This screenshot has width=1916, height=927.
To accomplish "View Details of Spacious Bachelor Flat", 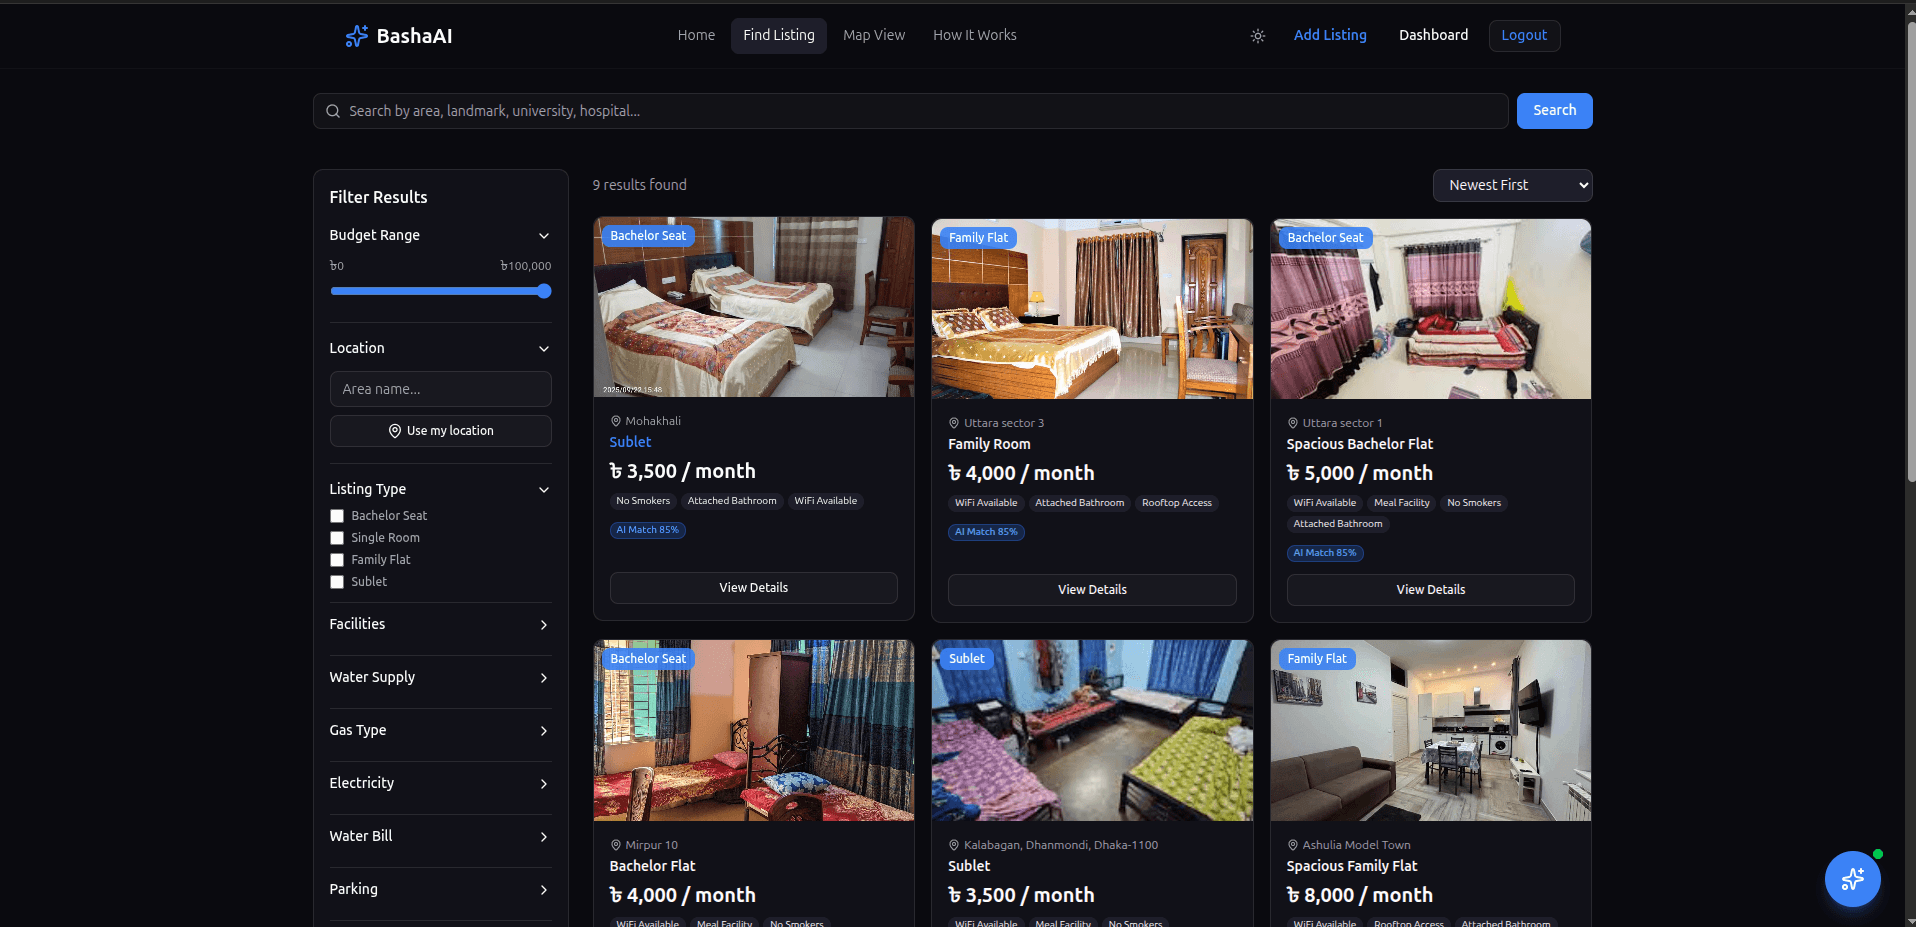I will [1430, 590].
